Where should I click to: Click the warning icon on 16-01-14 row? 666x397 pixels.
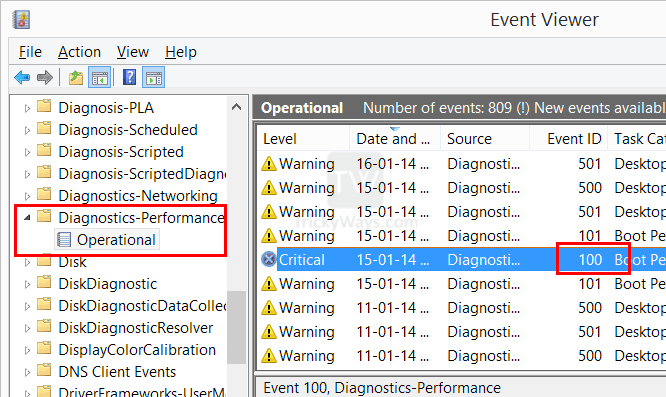[269, 163]
